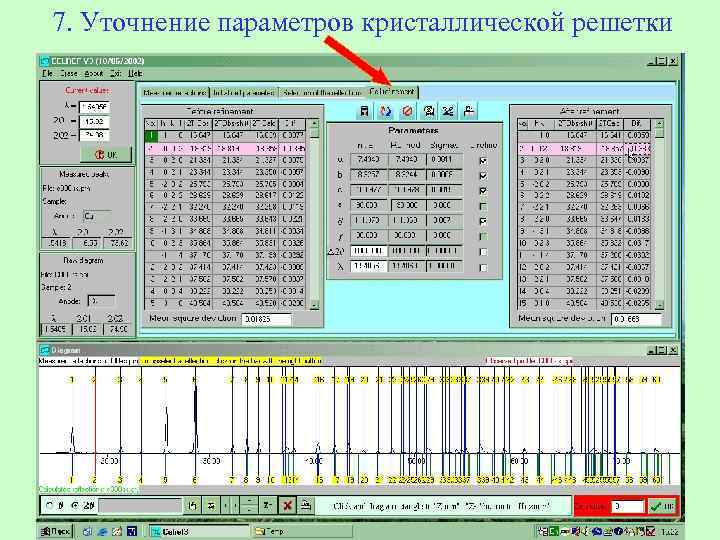
Task: Select the 2θ radio button in diagram toolbar
Action: [x=74, y=506]
